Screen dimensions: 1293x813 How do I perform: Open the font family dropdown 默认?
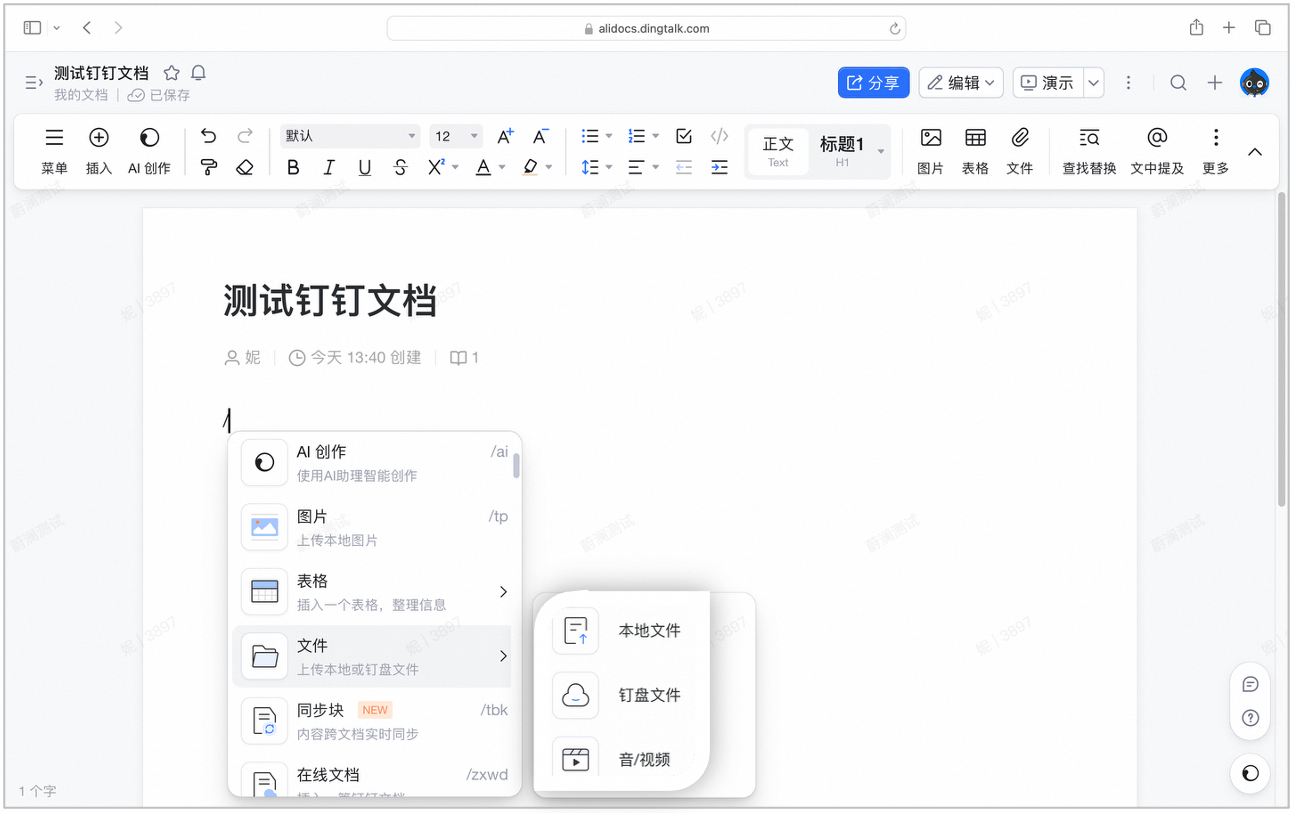click(350, 136)
